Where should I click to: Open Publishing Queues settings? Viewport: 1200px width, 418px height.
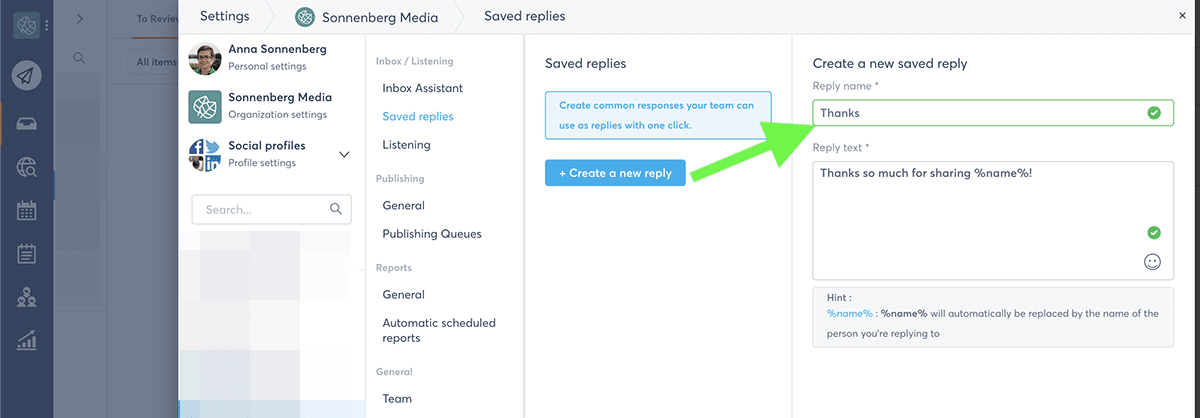click(431, 234)
